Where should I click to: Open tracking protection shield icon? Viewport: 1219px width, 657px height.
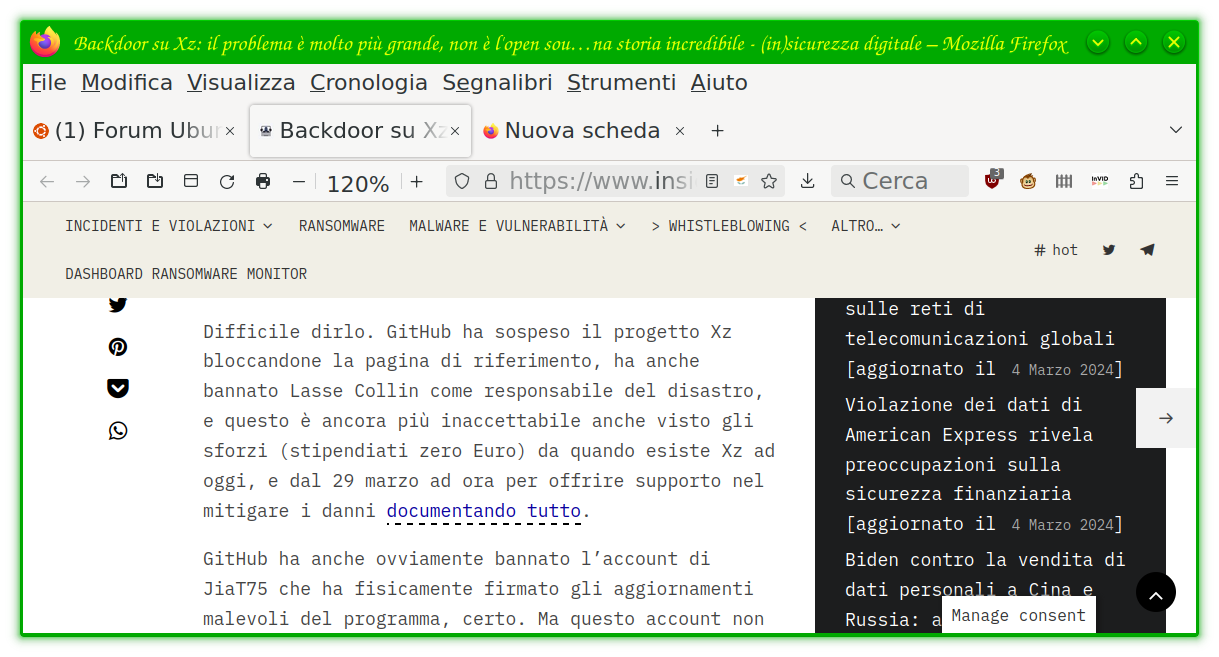point(461,181)
